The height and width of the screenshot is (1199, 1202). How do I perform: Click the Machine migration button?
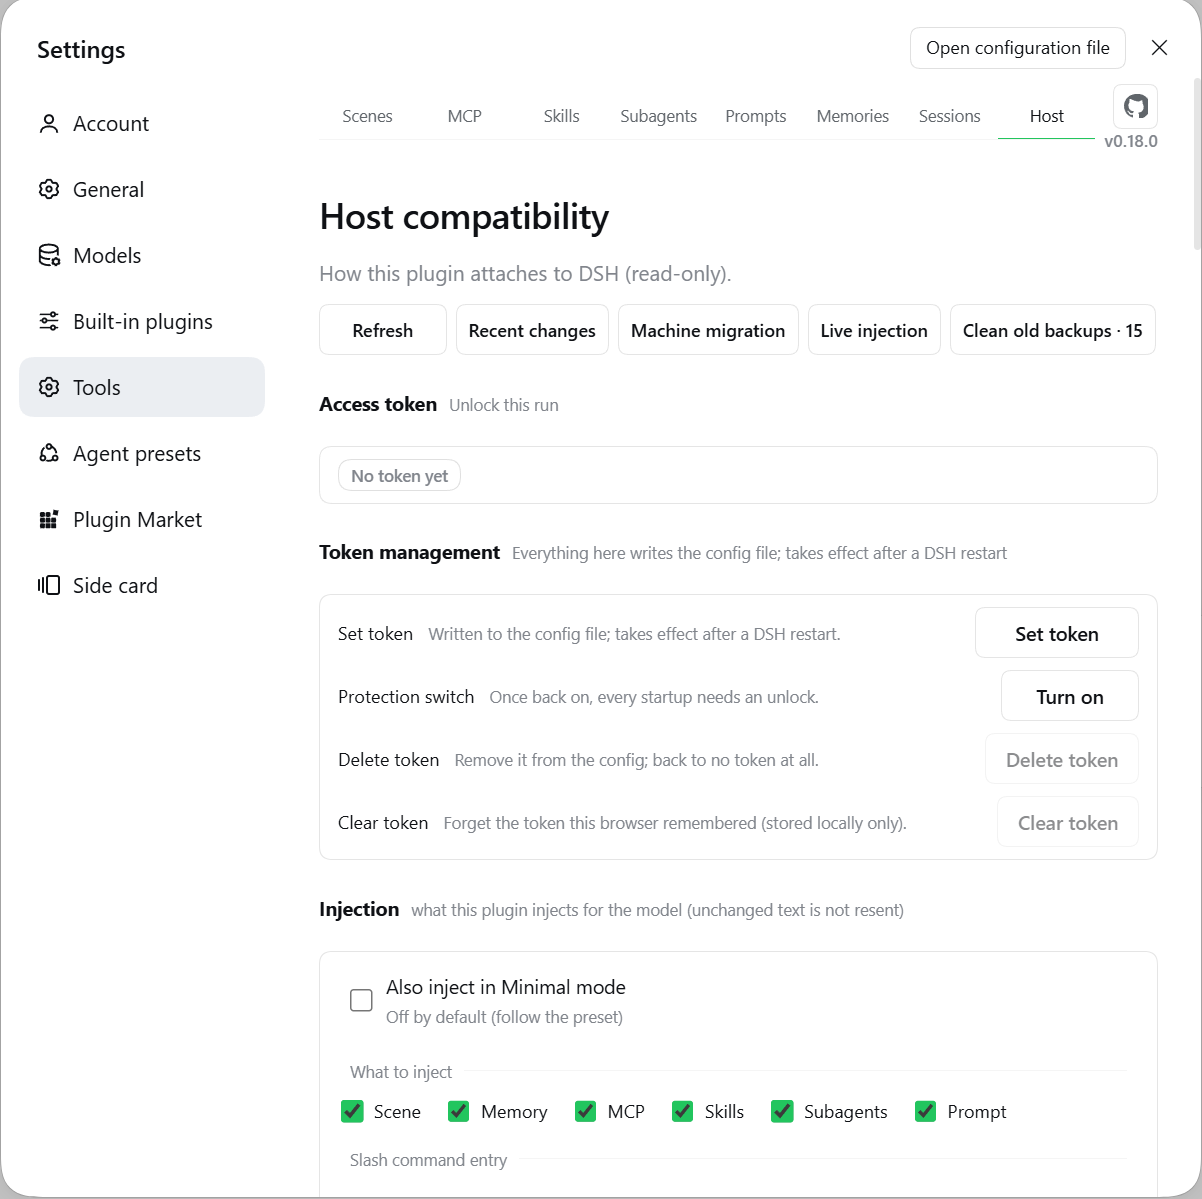pos(708,330)
